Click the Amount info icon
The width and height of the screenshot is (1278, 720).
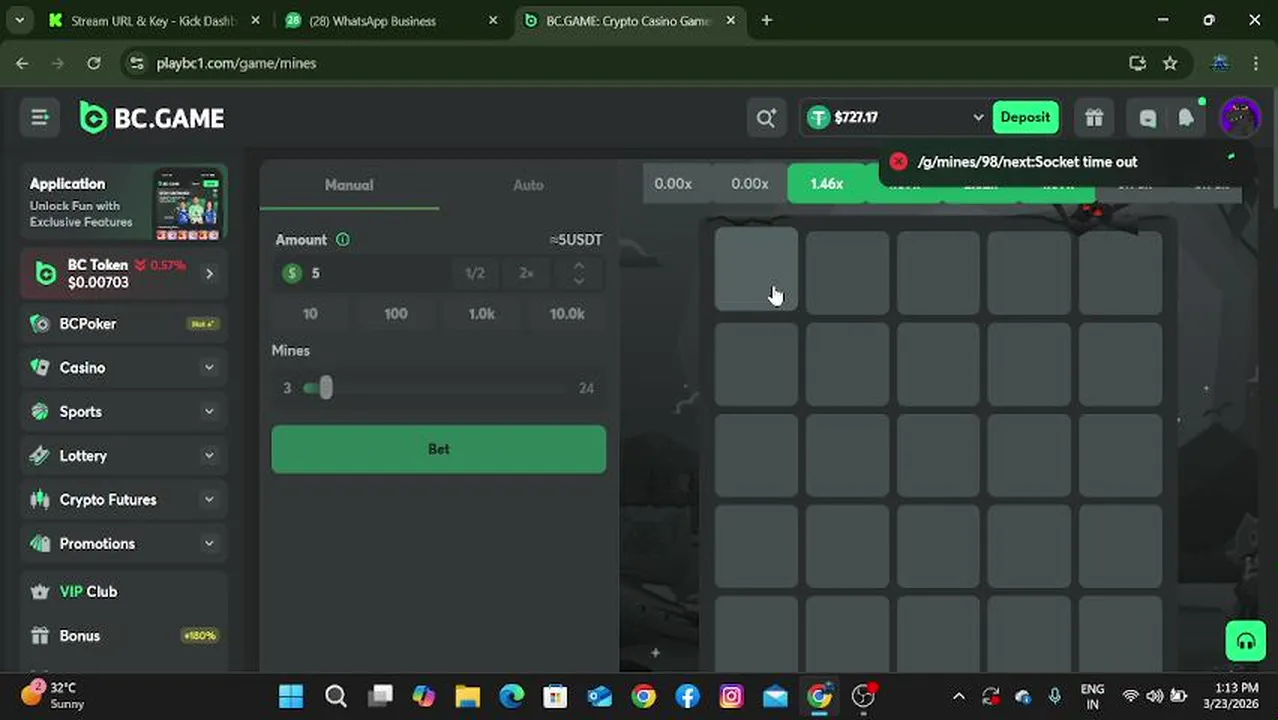pyautogui.click(x=343, y=240)
